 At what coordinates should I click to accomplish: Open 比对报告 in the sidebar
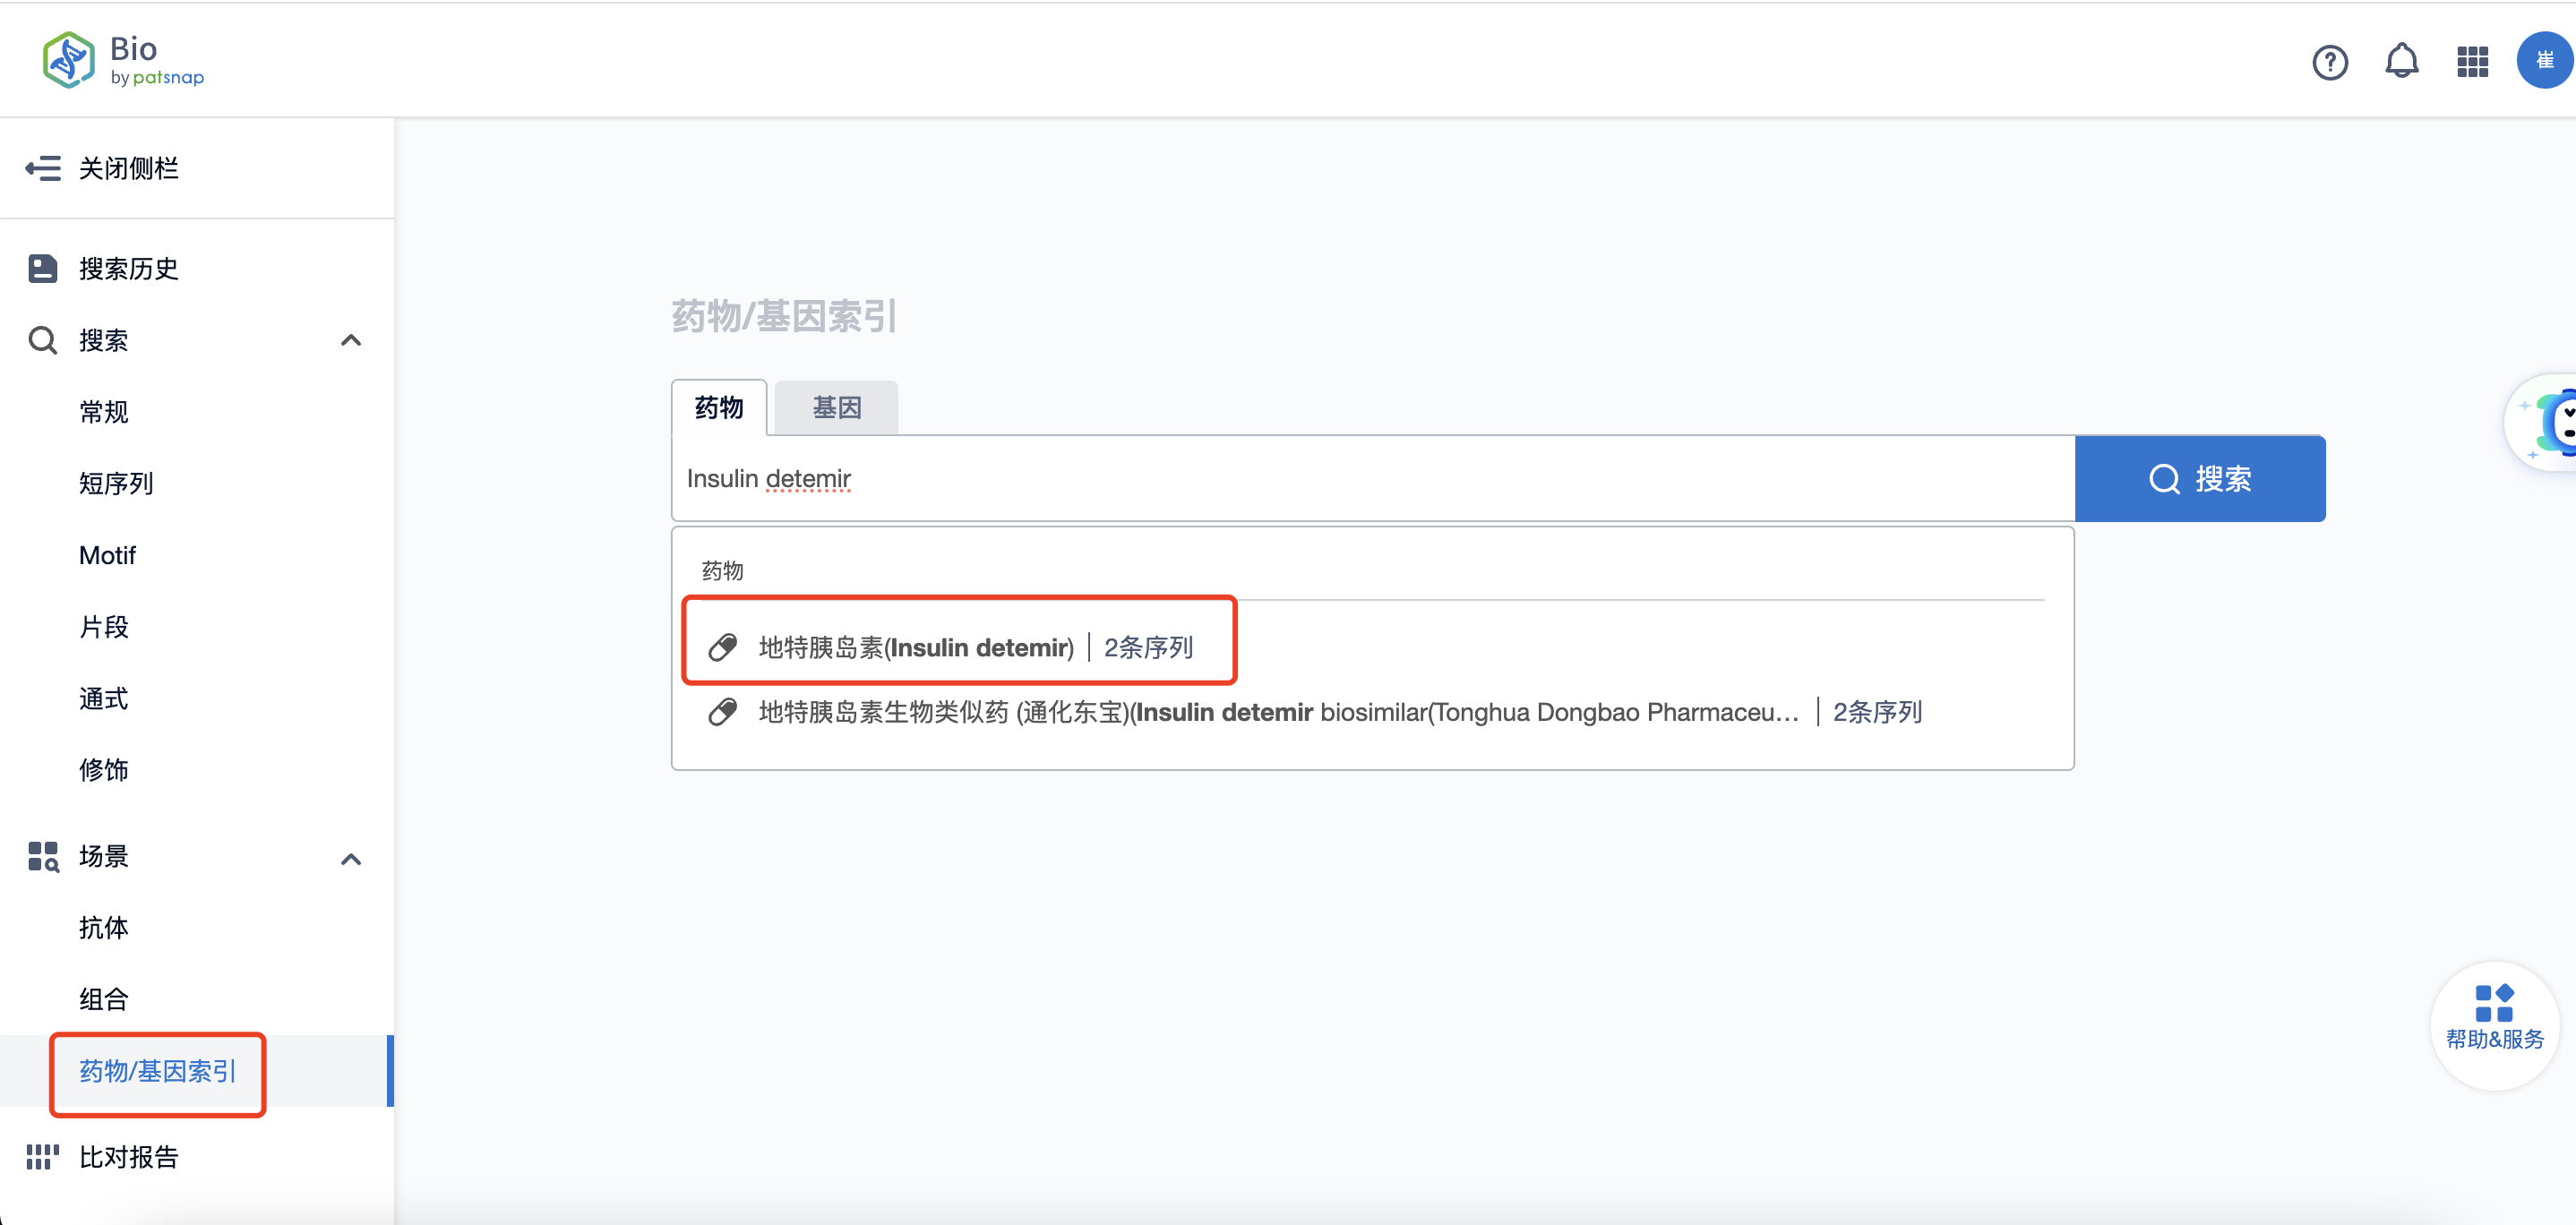pyautogui.click(x=128, y=1156)
